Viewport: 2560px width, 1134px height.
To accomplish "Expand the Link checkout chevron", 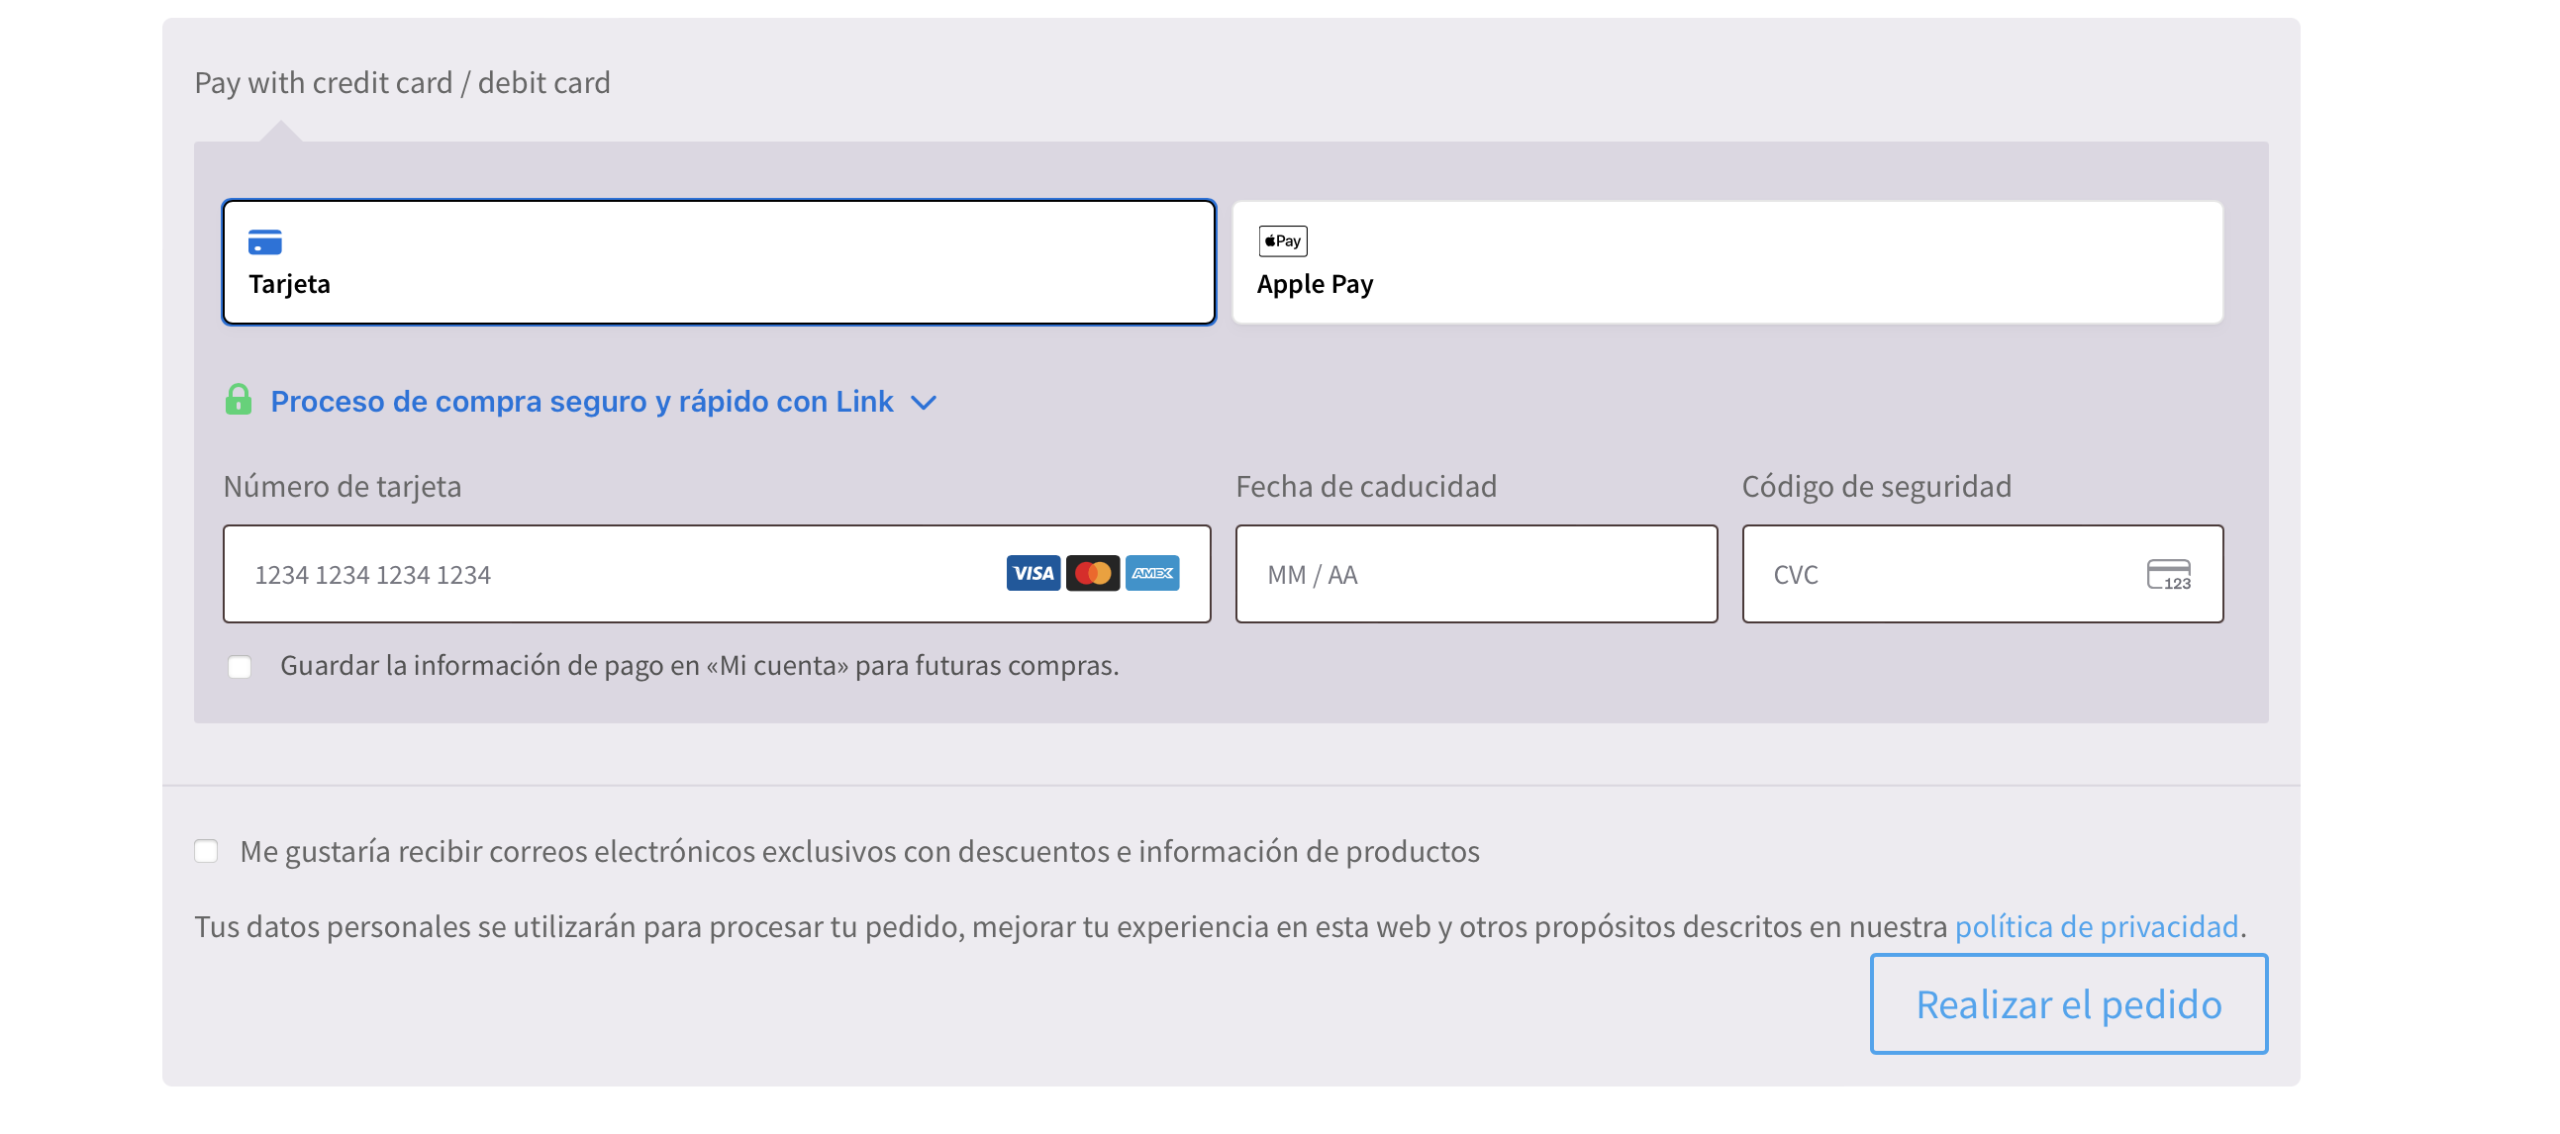I will (x=923, y=403).
